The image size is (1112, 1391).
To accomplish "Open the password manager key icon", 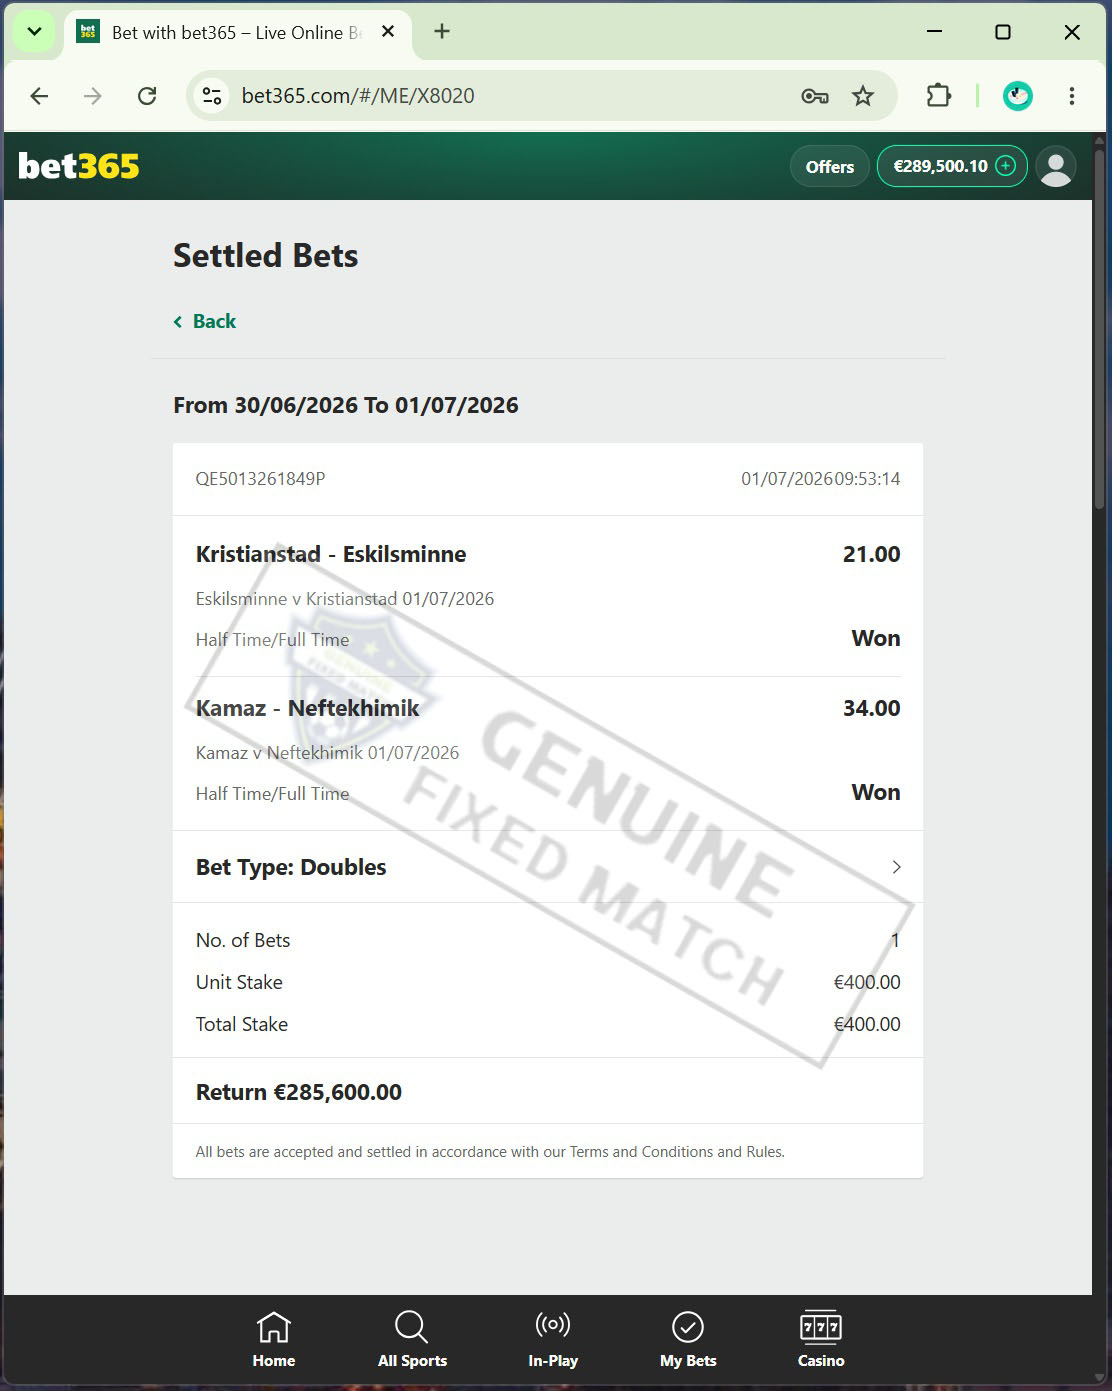I will [x=815, y=96].
